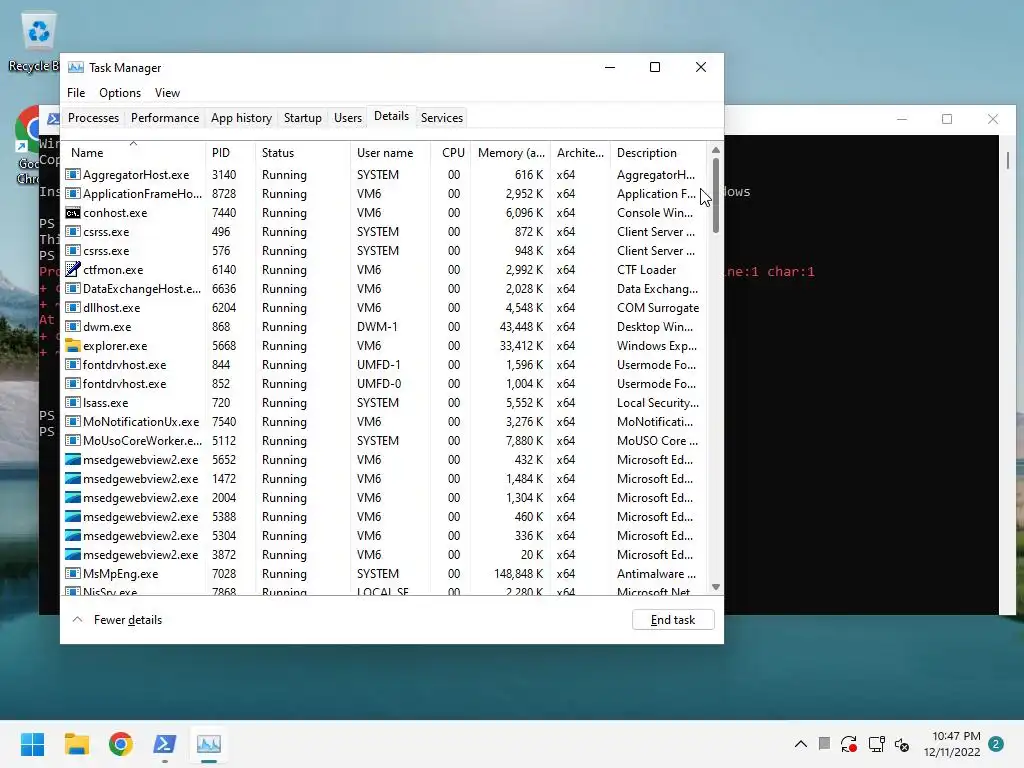Select msedgewebview2.exe with PID 2004

(140, 498)
